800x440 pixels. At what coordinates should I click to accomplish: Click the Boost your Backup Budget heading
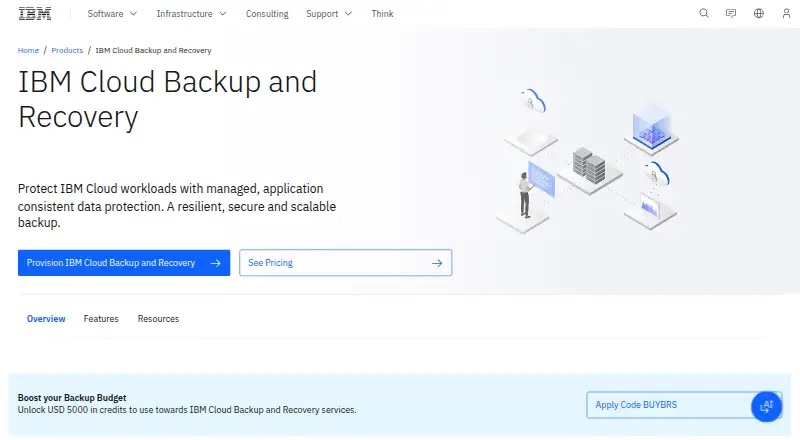(x=72, y=398)
